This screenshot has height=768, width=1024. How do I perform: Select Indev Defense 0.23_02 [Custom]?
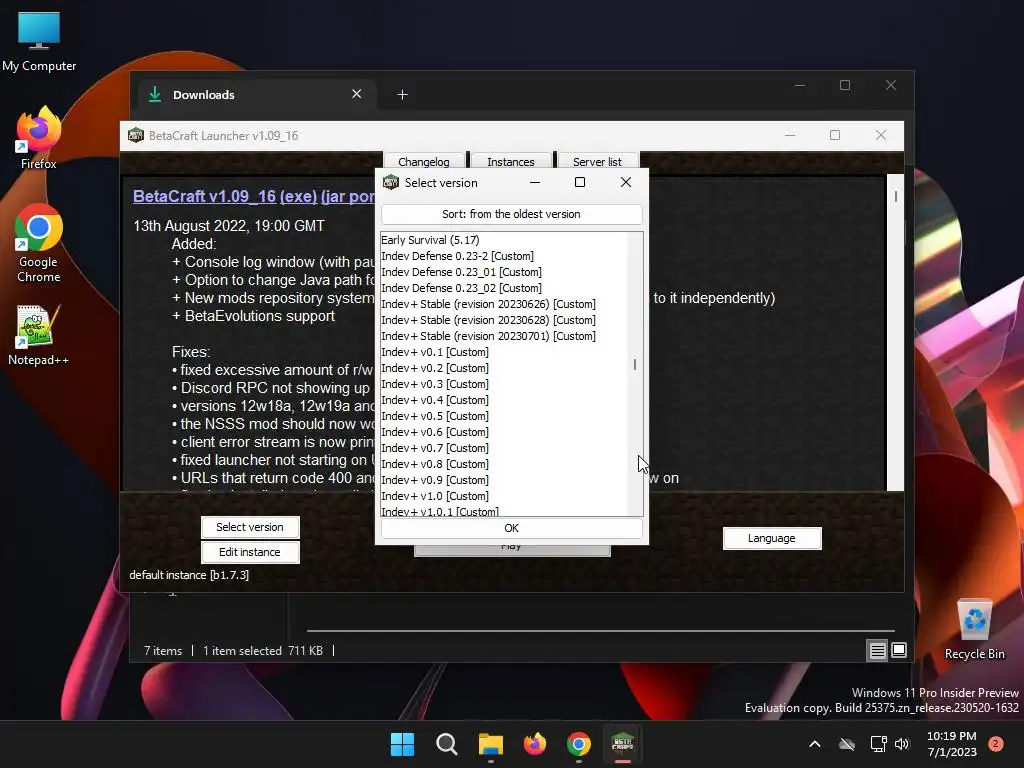504,288
